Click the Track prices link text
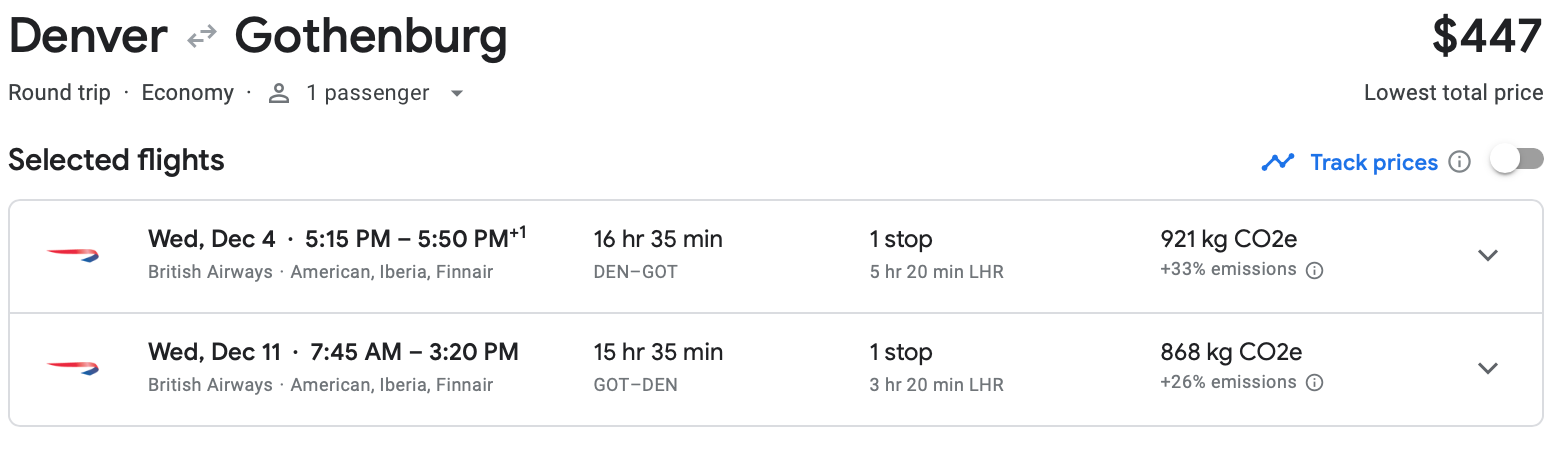 pos(1374,162)
